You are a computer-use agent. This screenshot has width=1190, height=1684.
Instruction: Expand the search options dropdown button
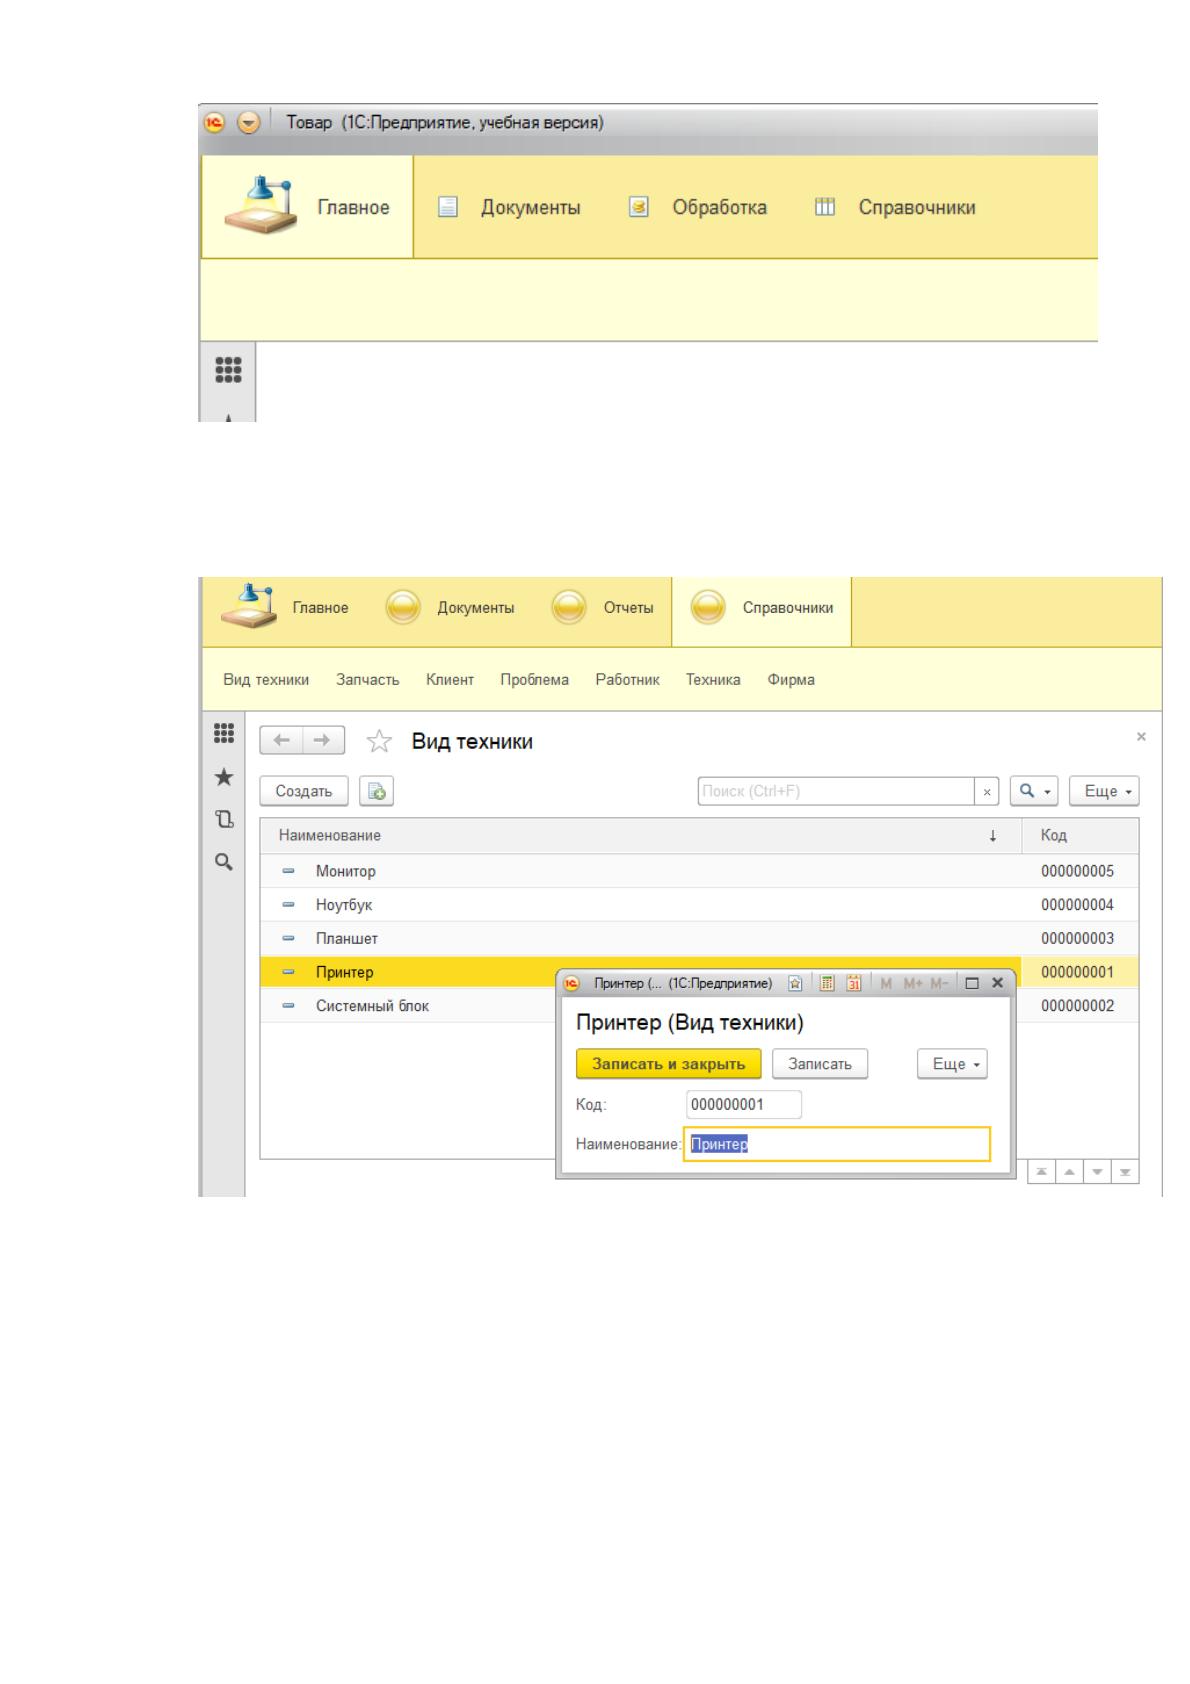(1034, 791)
